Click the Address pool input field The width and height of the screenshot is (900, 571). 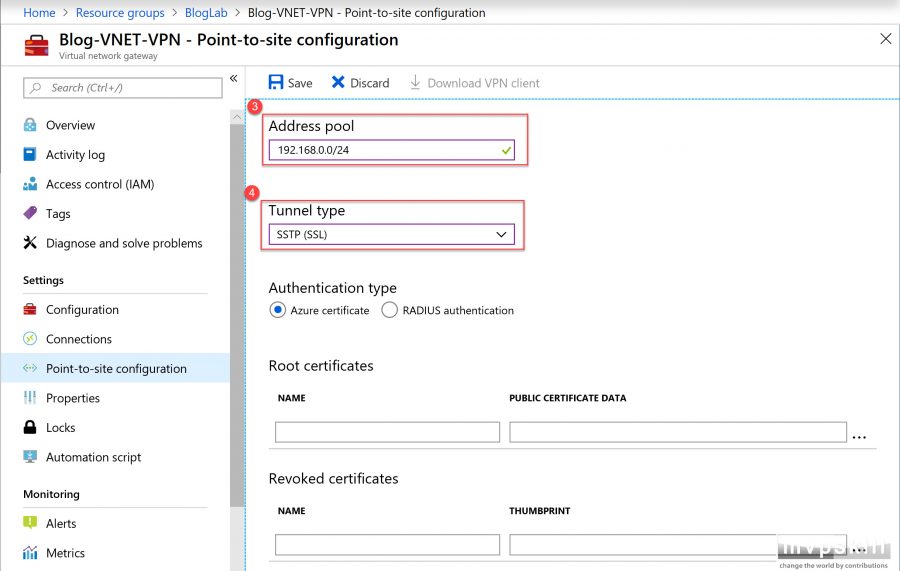coord(391,150)
